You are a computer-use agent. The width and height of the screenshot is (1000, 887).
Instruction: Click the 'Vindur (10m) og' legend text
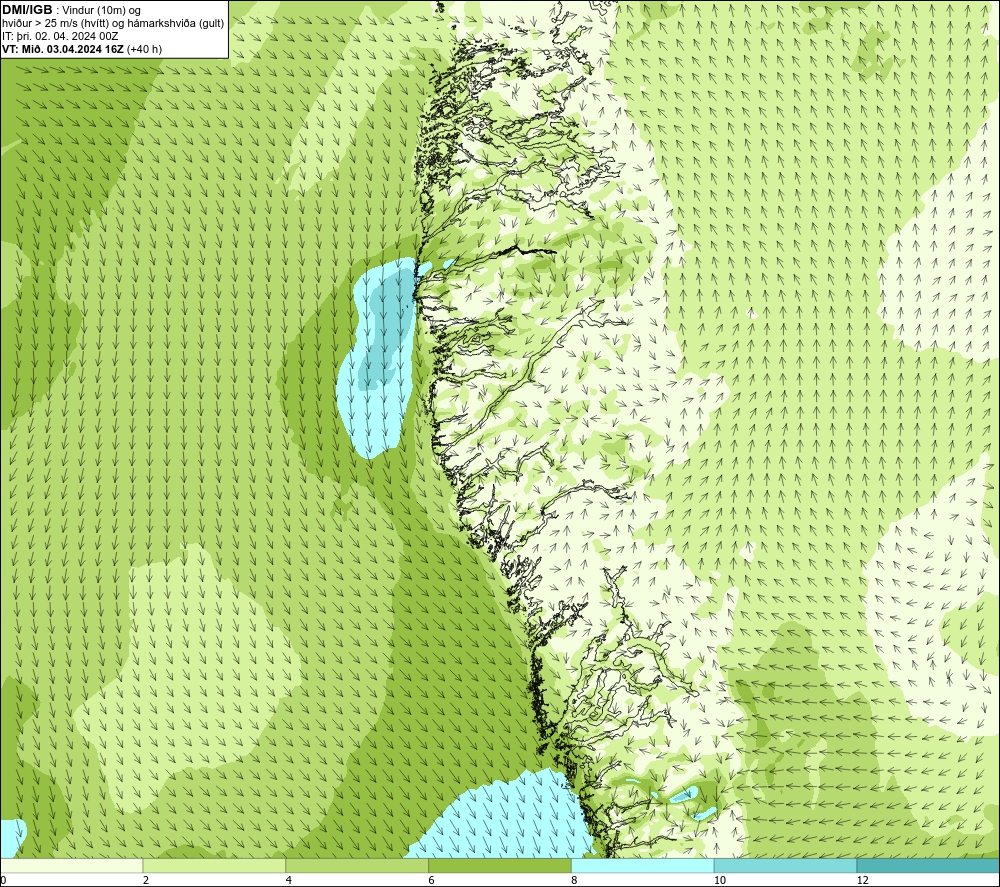[x=101, y=10]
